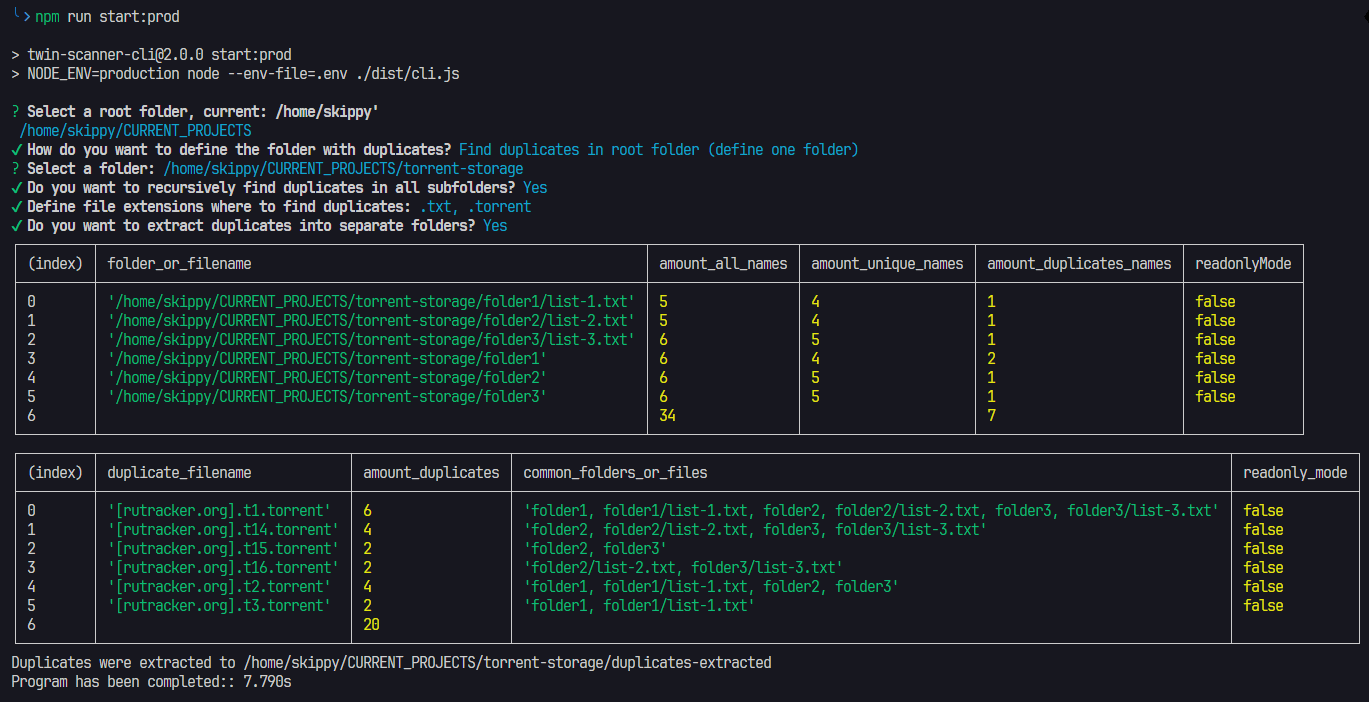Click the total value 20 in second table

371,625
